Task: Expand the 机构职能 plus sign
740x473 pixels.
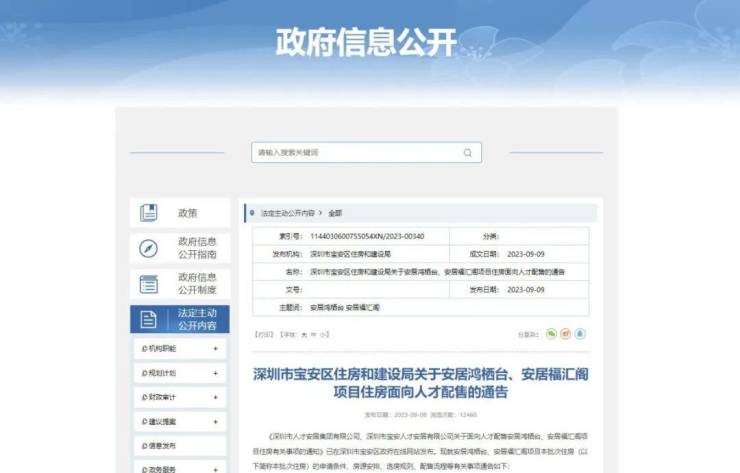Action: coord(216,348)
